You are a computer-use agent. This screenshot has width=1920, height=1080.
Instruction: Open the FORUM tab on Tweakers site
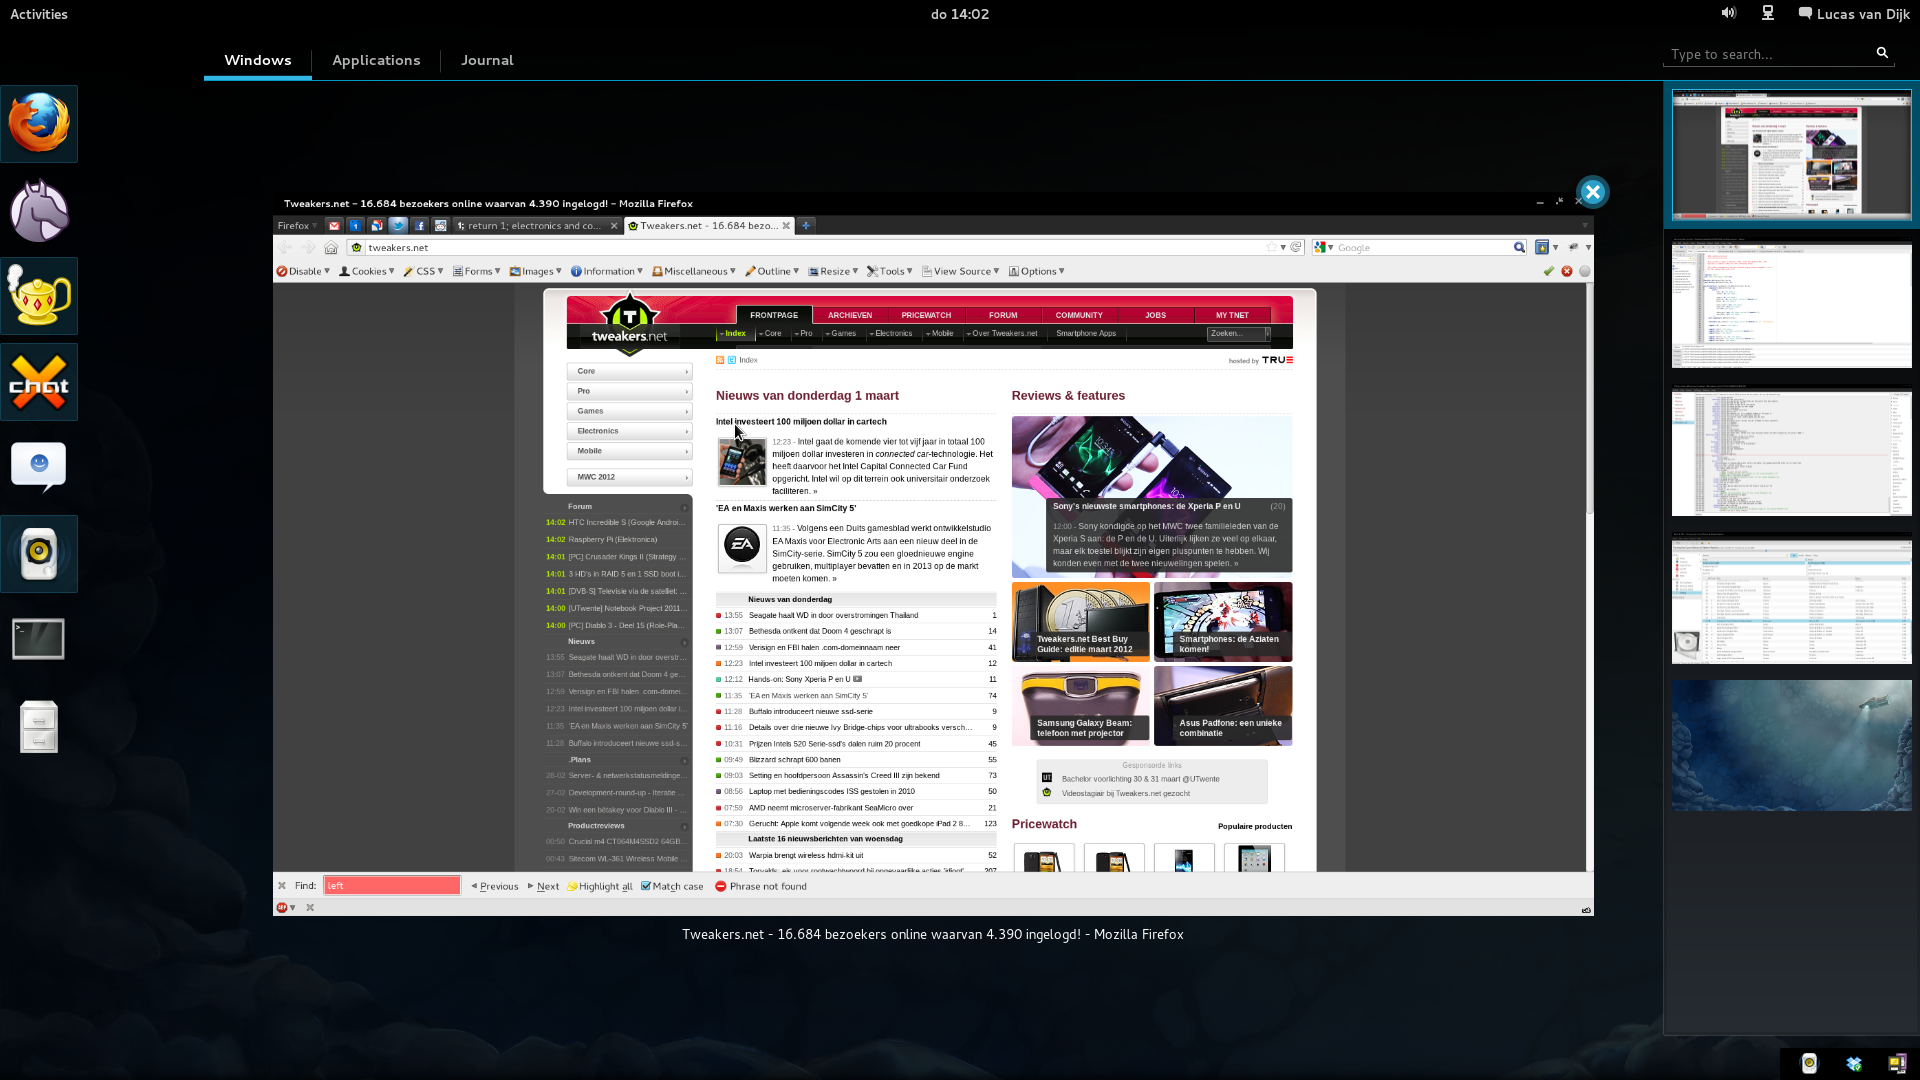coord(1003,315)
